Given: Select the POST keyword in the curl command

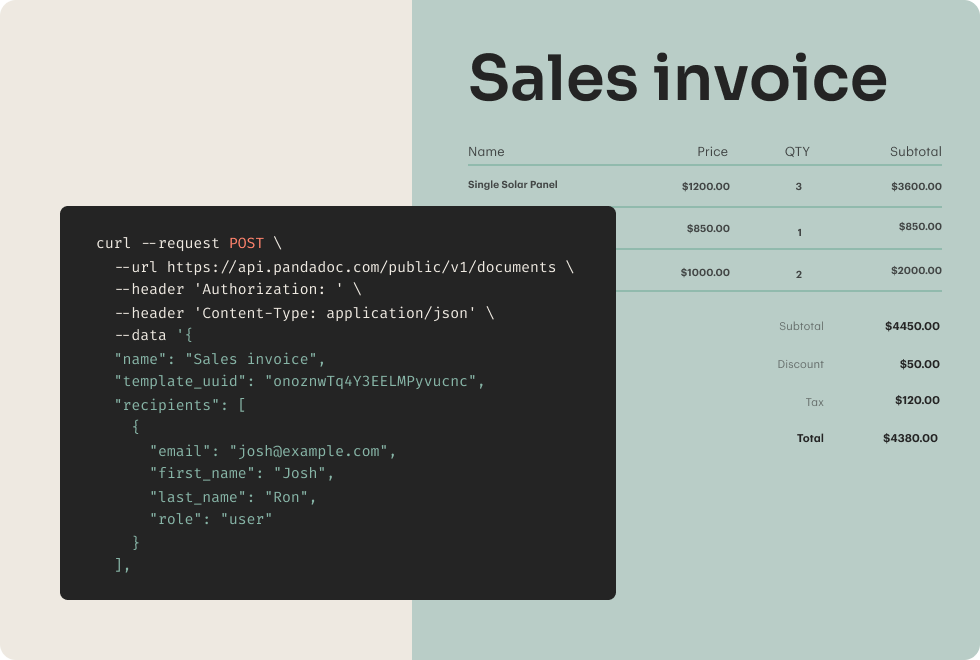Looking at the screenshot, I should [x=247, y=243].
